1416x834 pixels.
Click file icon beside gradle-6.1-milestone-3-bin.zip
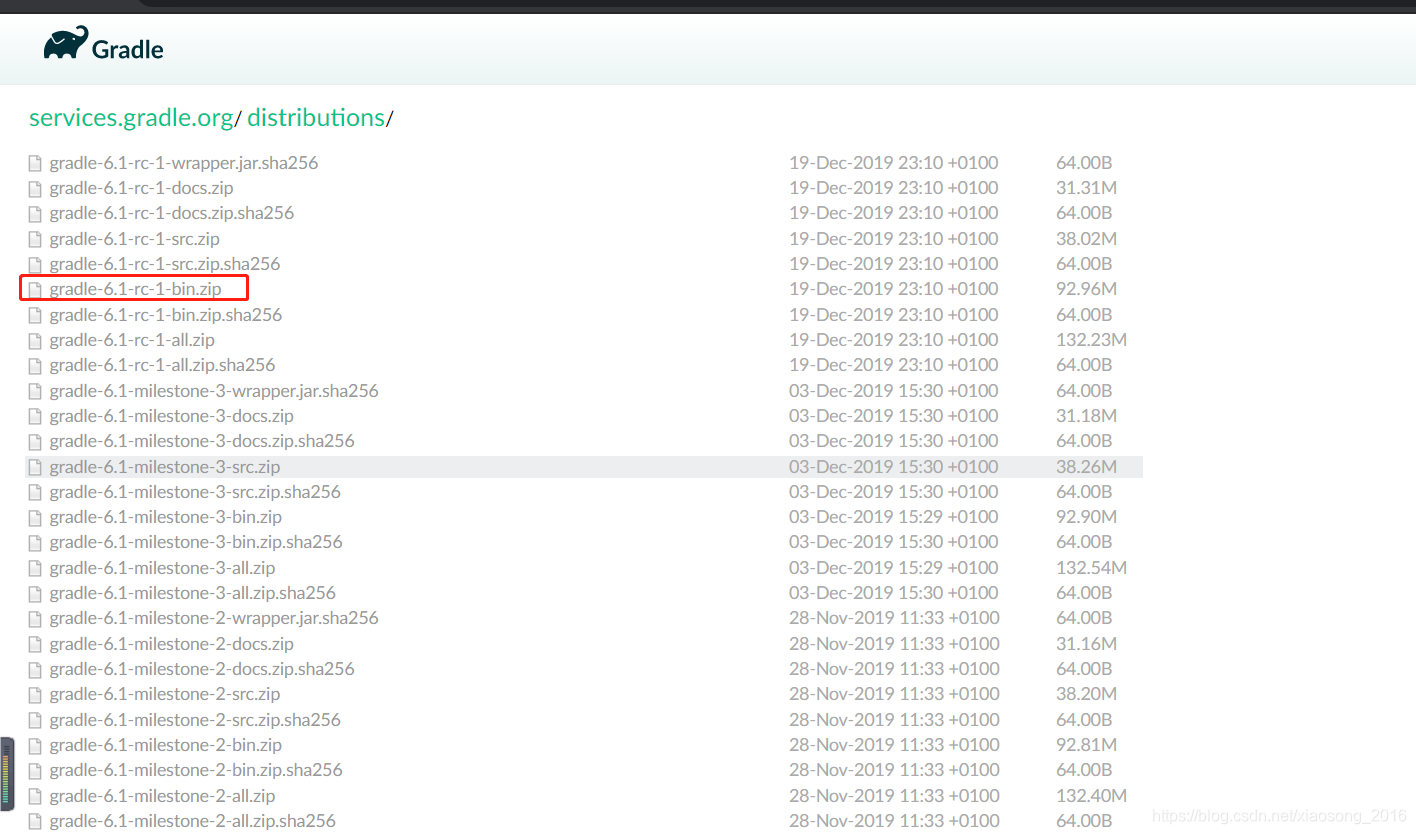(35, 517)
